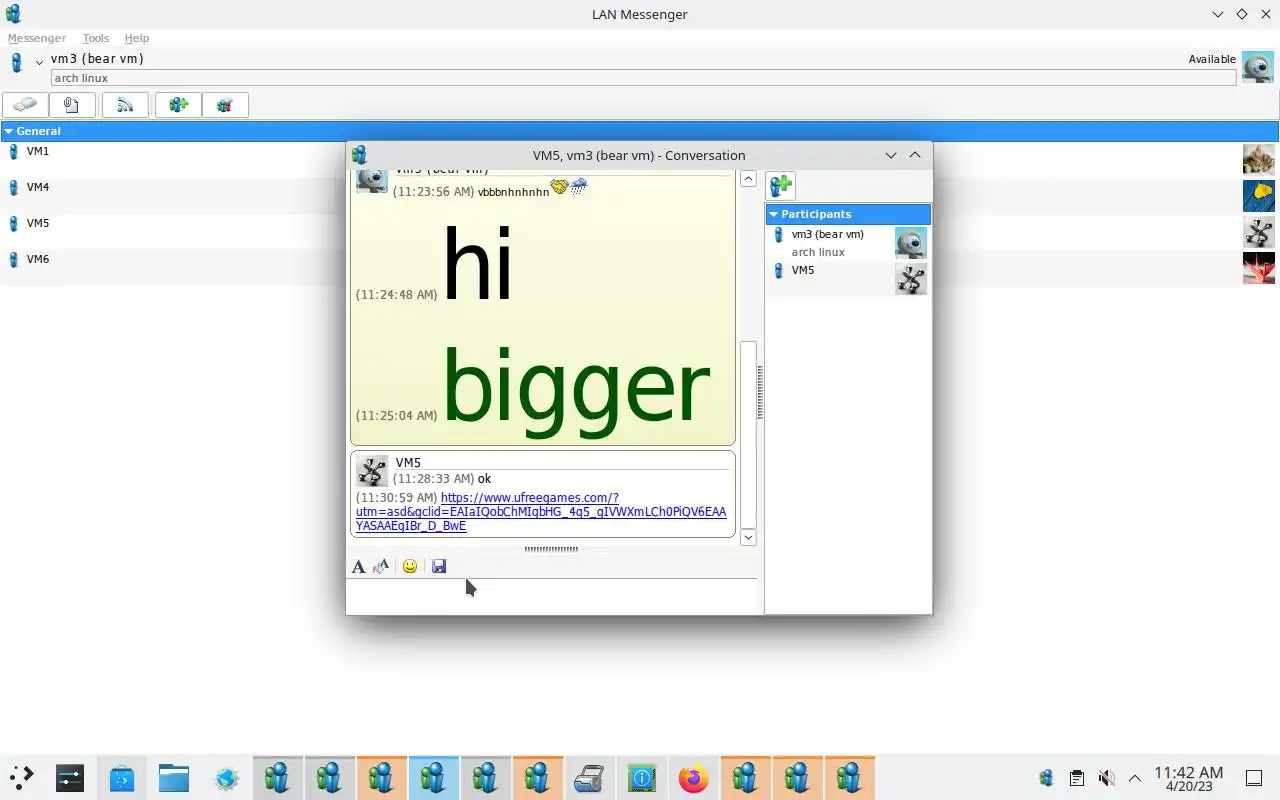Click the send file paperclip toolbar icon
The image size is (1280, 800).
[71, 105]
